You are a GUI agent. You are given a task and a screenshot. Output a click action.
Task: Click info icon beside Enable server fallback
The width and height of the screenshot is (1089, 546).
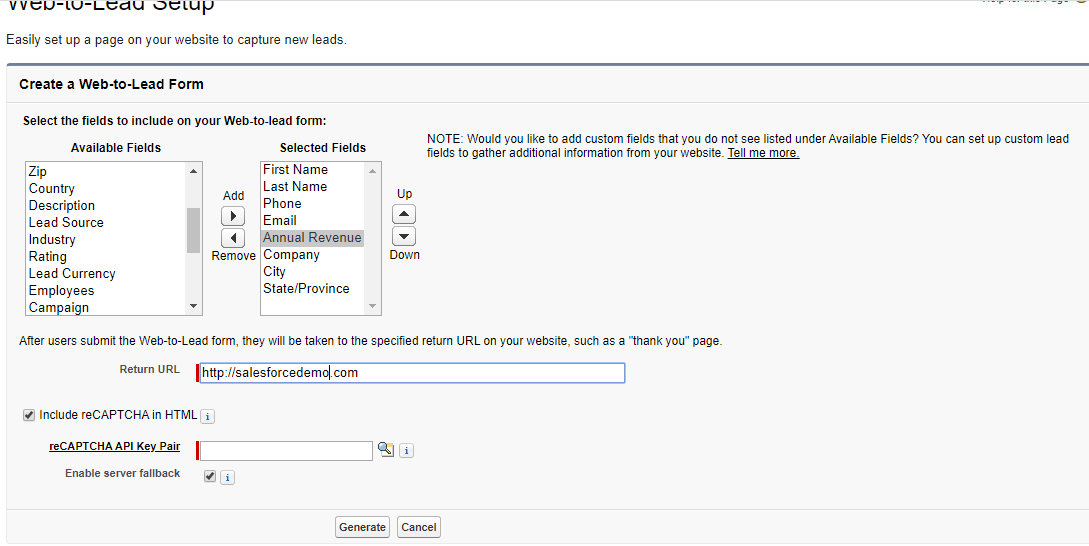(x=227, y=477)
